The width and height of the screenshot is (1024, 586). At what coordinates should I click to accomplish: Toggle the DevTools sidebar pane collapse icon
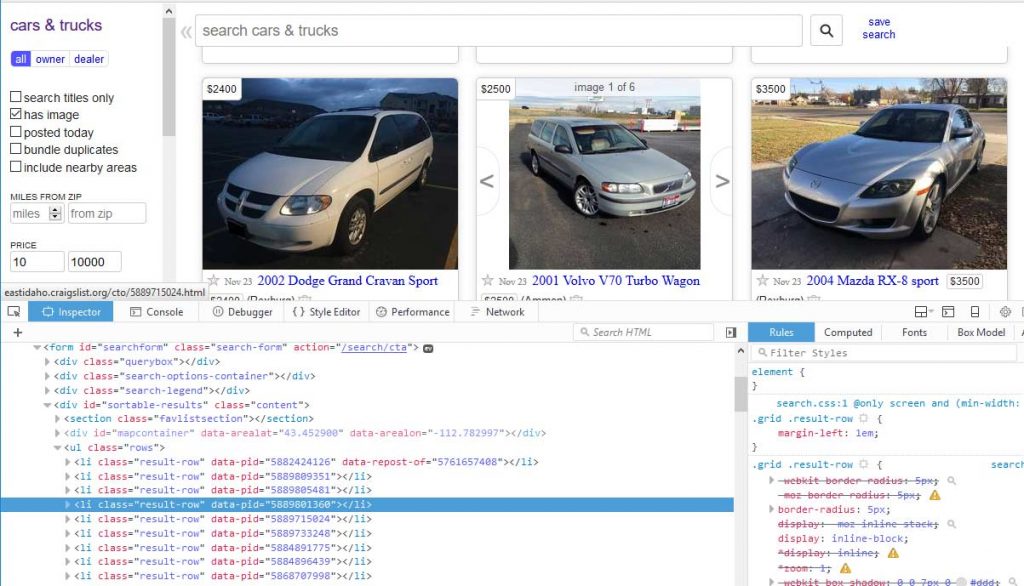pos(731,332)
